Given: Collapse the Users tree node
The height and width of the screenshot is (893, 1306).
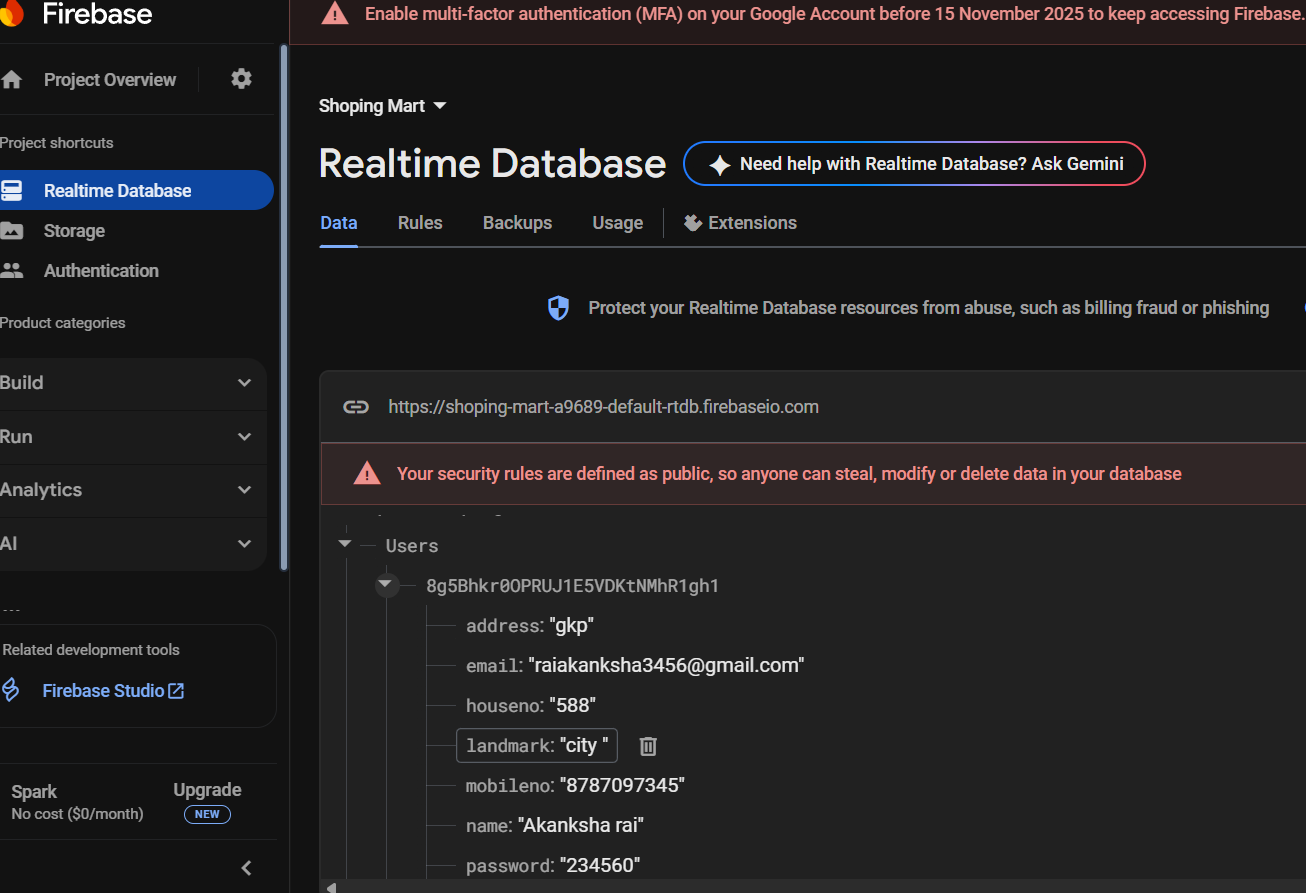Looking at the screenshot, I should pyautogui.click(x=345, y=544).
